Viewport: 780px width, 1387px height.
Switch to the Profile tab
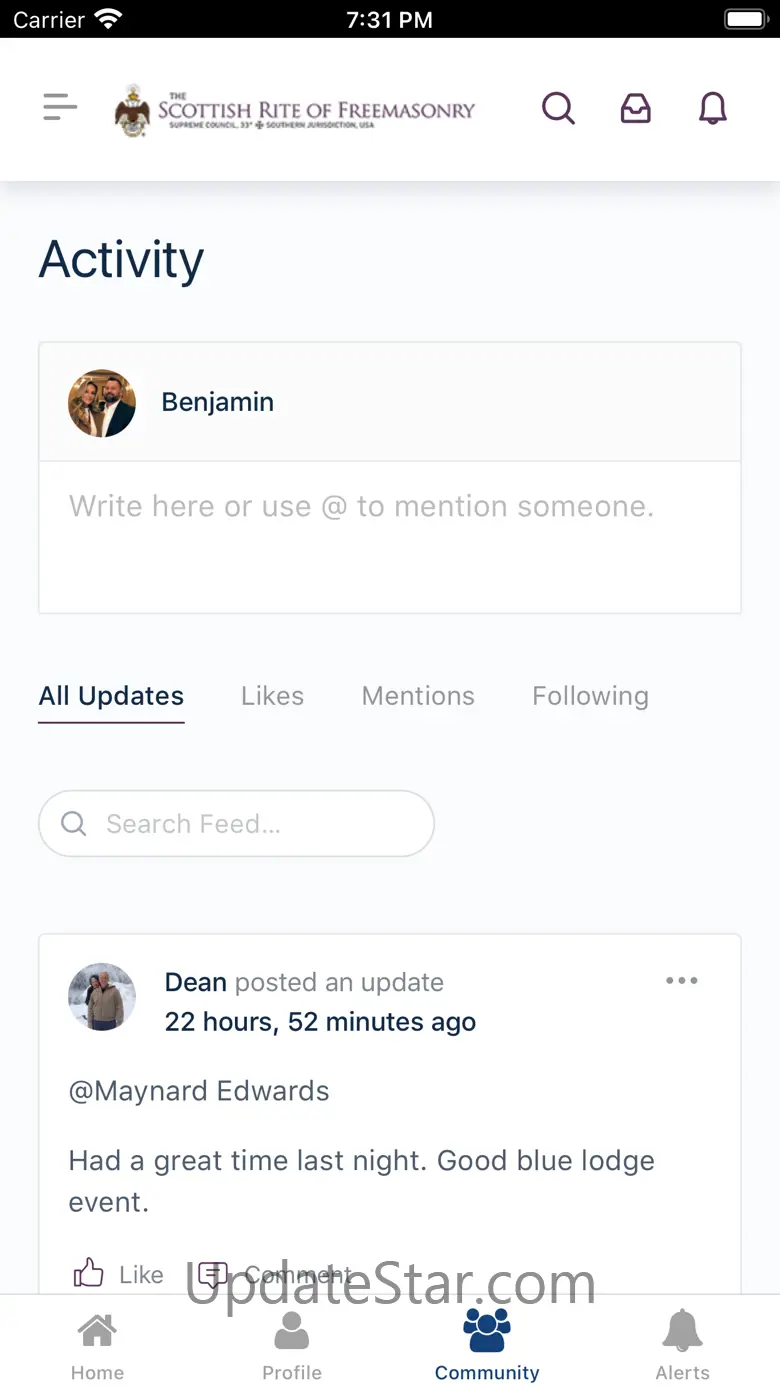tap(292, 1345)
